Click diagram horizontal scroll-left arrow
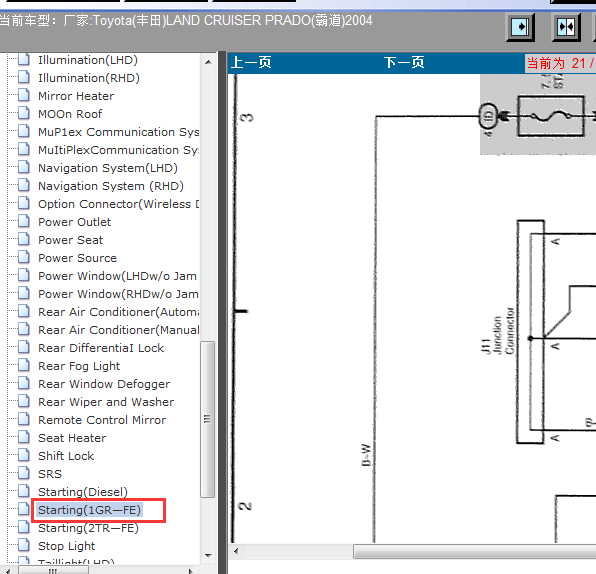The width and height of the screenshot is (596, 574). pos(236,551)
